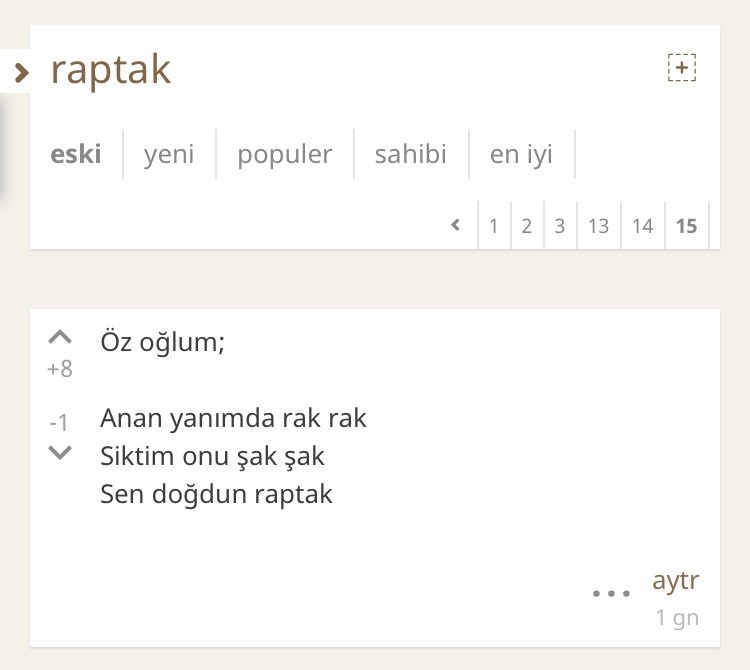Screen dimensions: 750x670
Task: Navigate to page 3
Action: 559,226
